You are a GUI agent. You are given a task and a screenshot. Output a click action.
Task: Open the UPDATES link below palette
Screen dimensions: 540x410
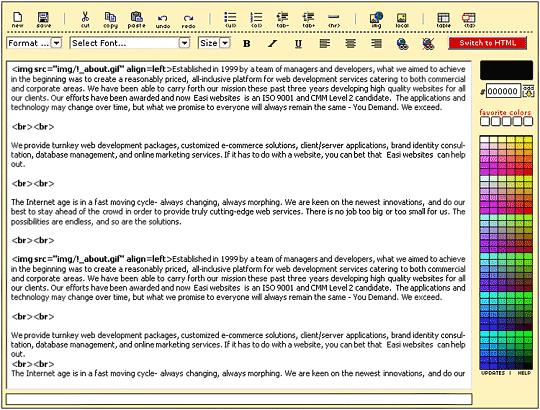tap(493, 373)
